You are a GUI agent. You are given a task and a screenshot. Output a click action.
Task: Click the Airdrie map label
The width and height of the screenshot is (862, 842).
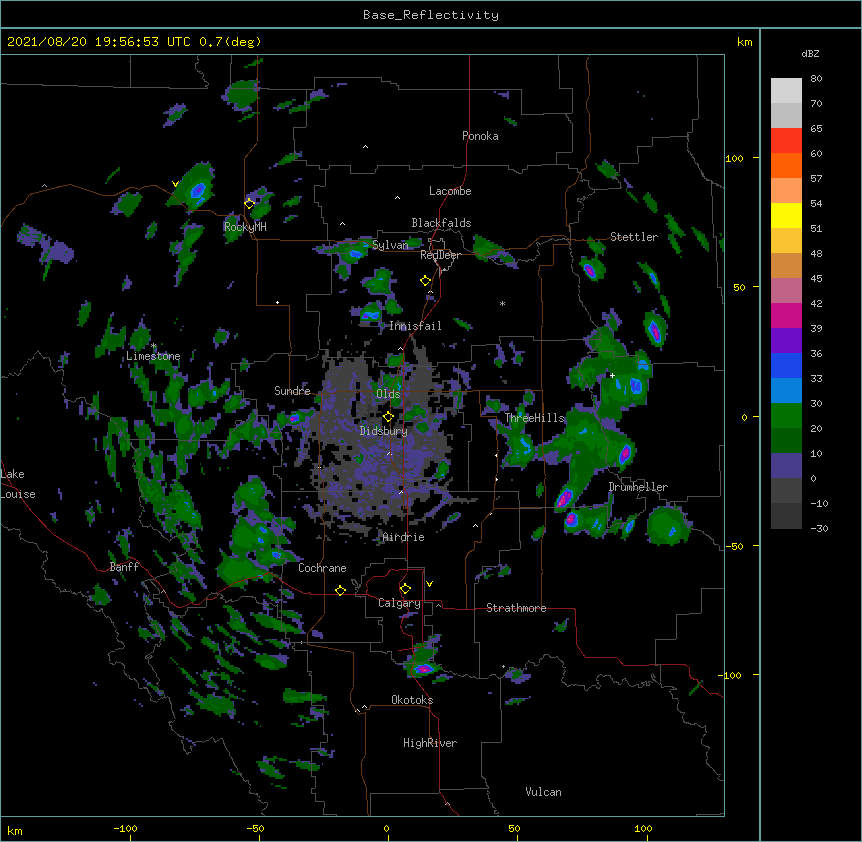(404, 537)
